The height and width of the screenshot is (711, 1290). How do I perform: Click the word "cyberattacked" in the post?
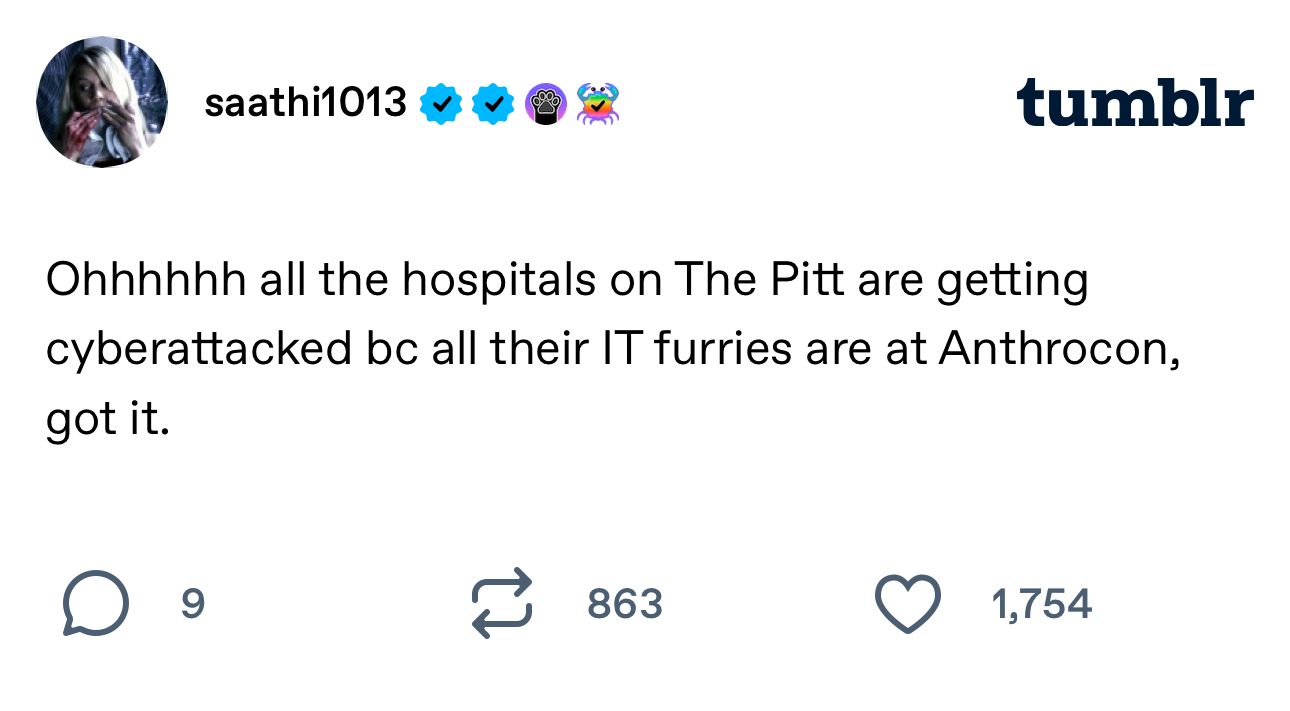point(194,352)
